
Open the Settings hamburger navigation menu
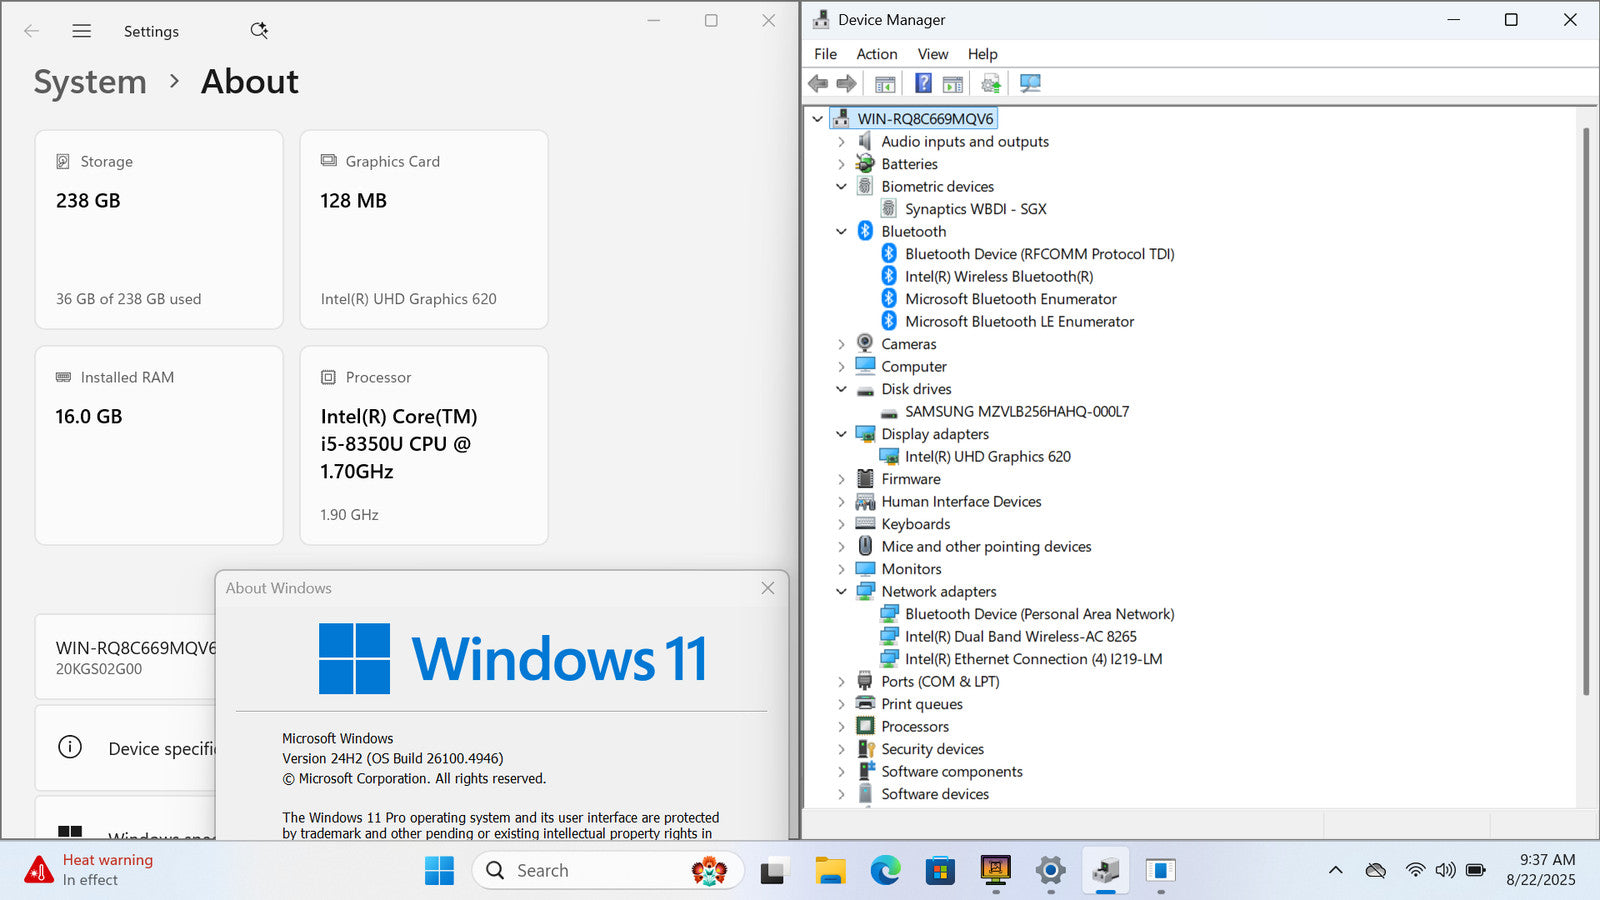[82, 31]
